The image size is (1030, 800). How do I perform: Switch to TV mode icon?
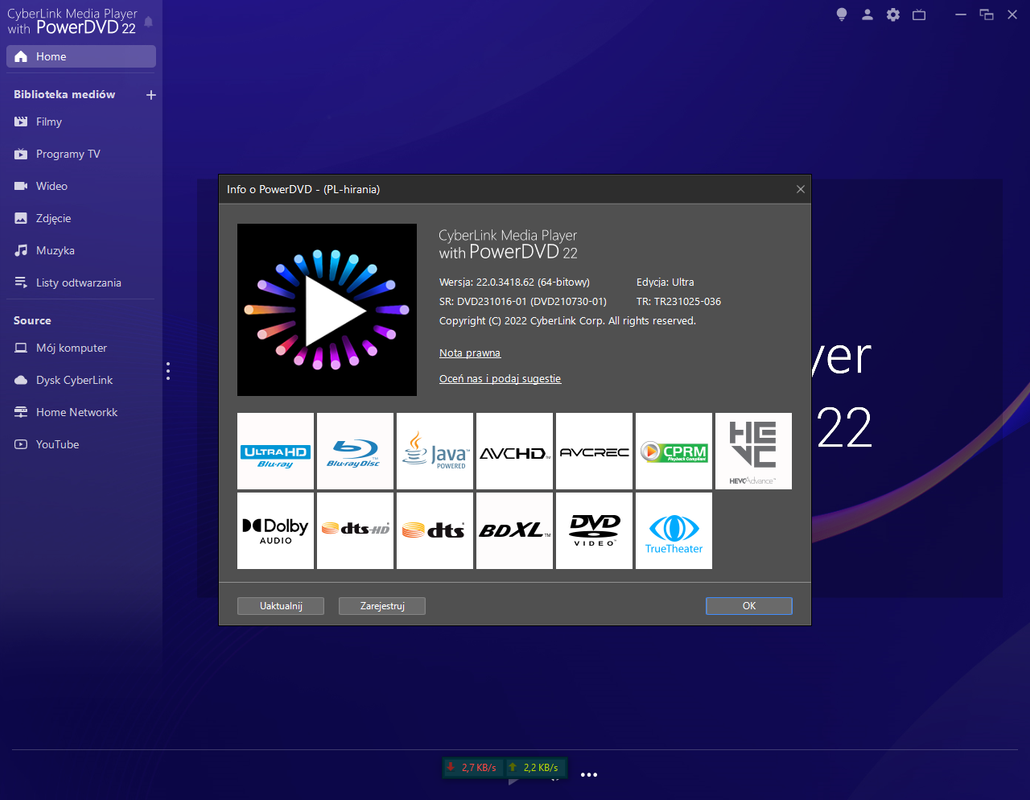point(919,14)
